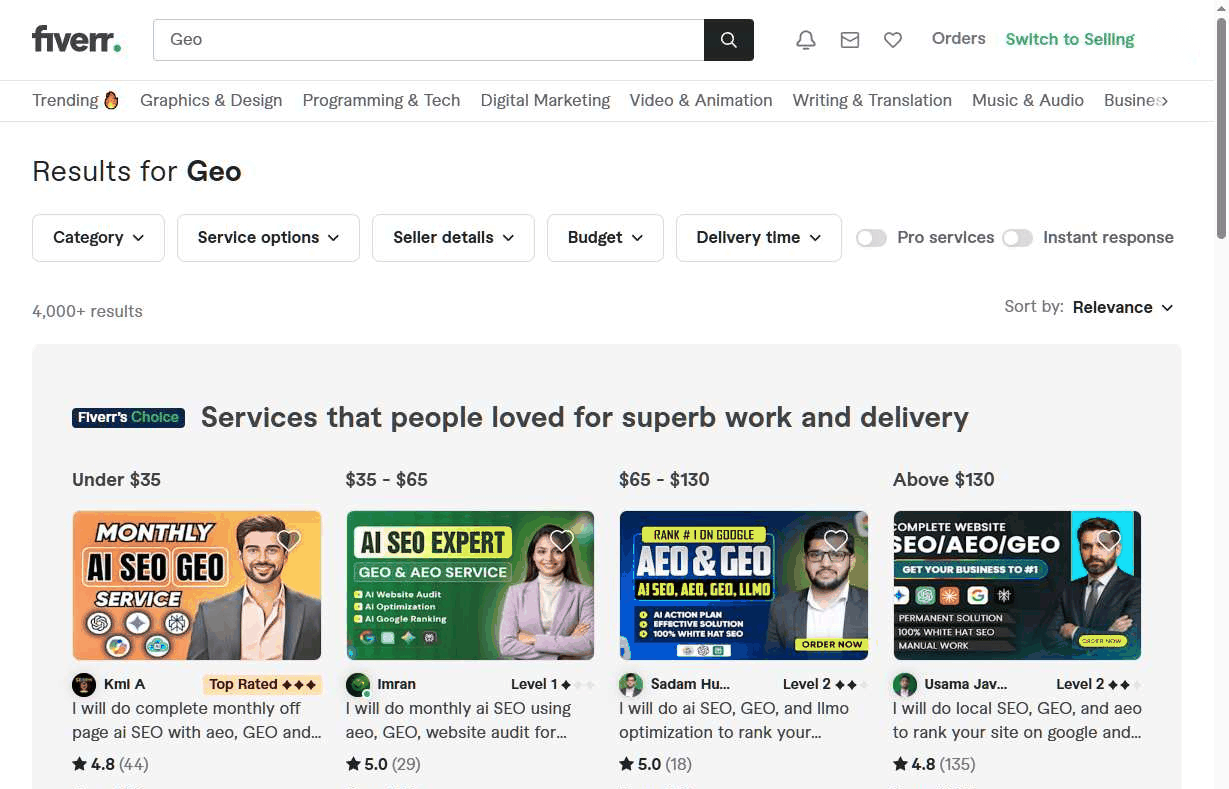This screenshot has width=1229, height=789.
Task: Open Complete Website SEO/AEO/GEO thumbnail
Action: 1017,585
